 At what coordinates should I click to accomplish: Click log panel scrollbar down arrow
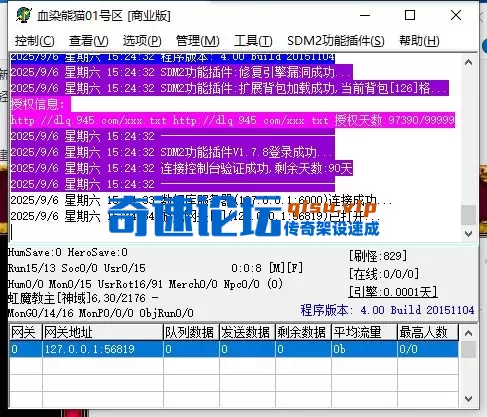[x=468, y=233]
